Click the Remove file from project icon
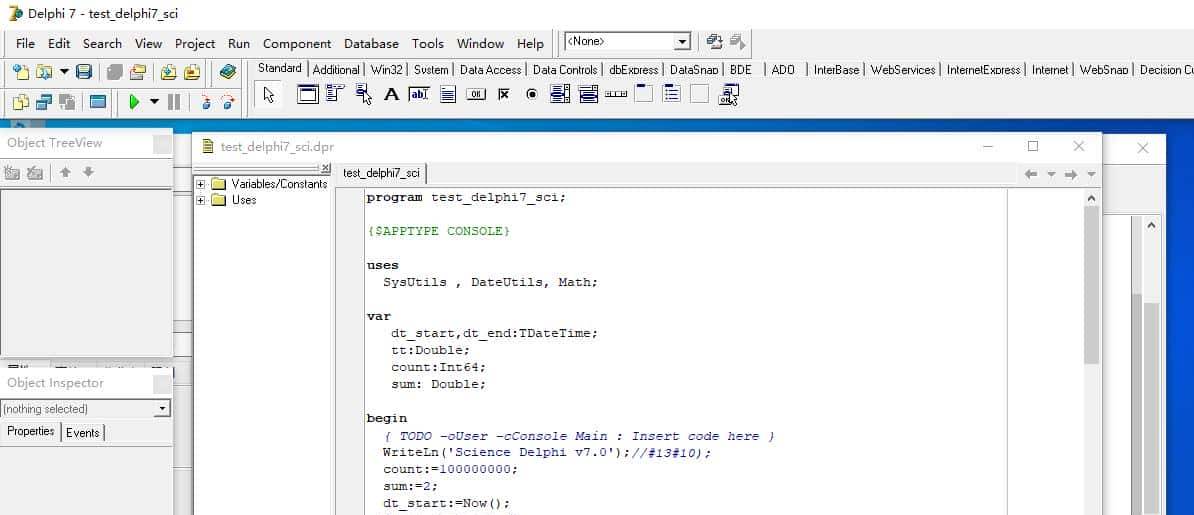This screenshot has height=515, width=1194. pyautogui.click(x=192, y=72)
